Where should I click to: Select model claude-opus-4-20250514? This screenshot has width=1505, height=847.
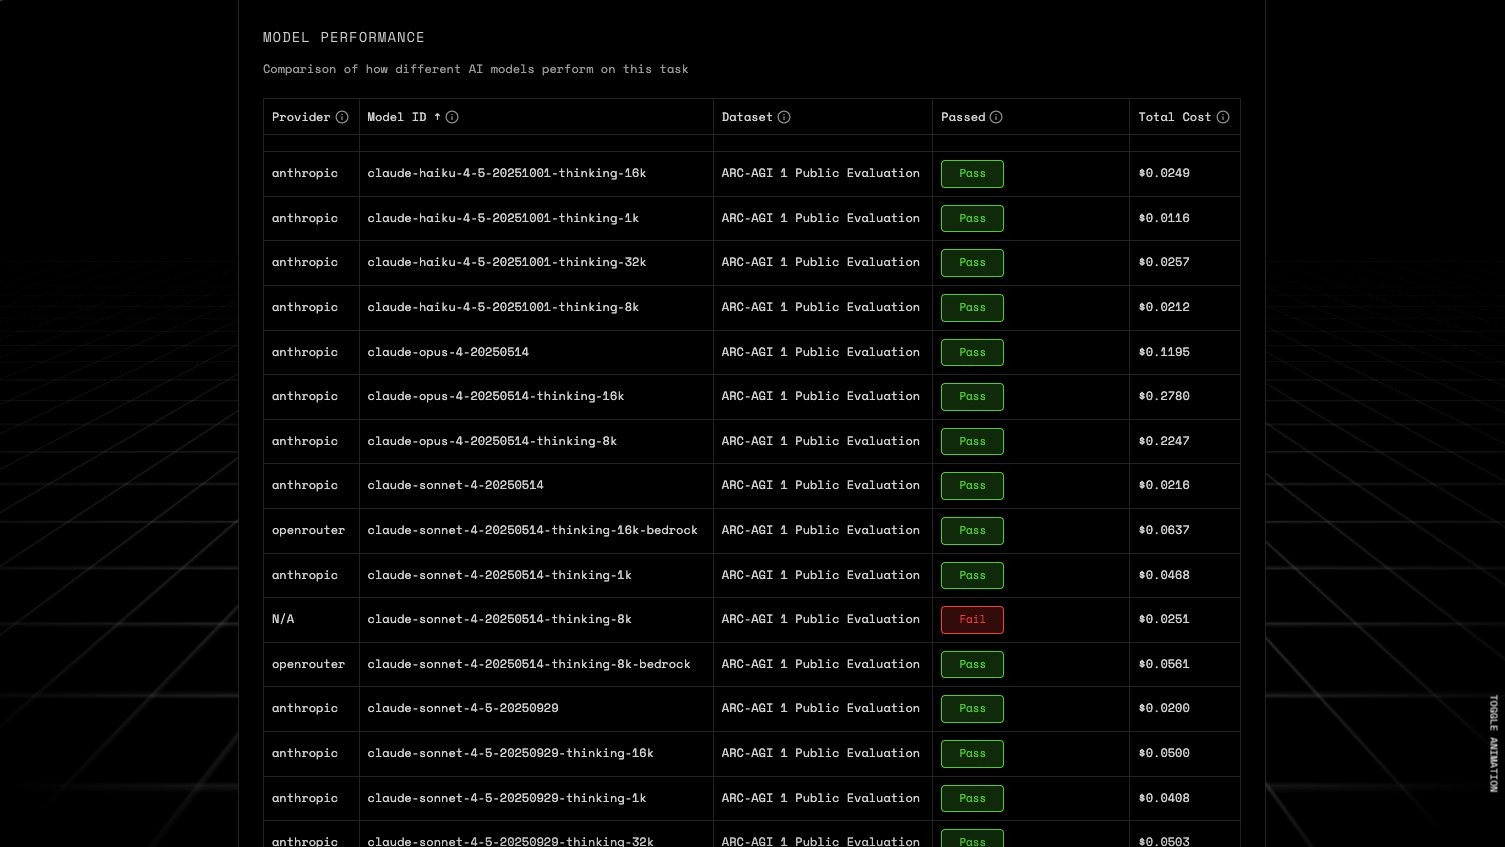pos(448,352)
